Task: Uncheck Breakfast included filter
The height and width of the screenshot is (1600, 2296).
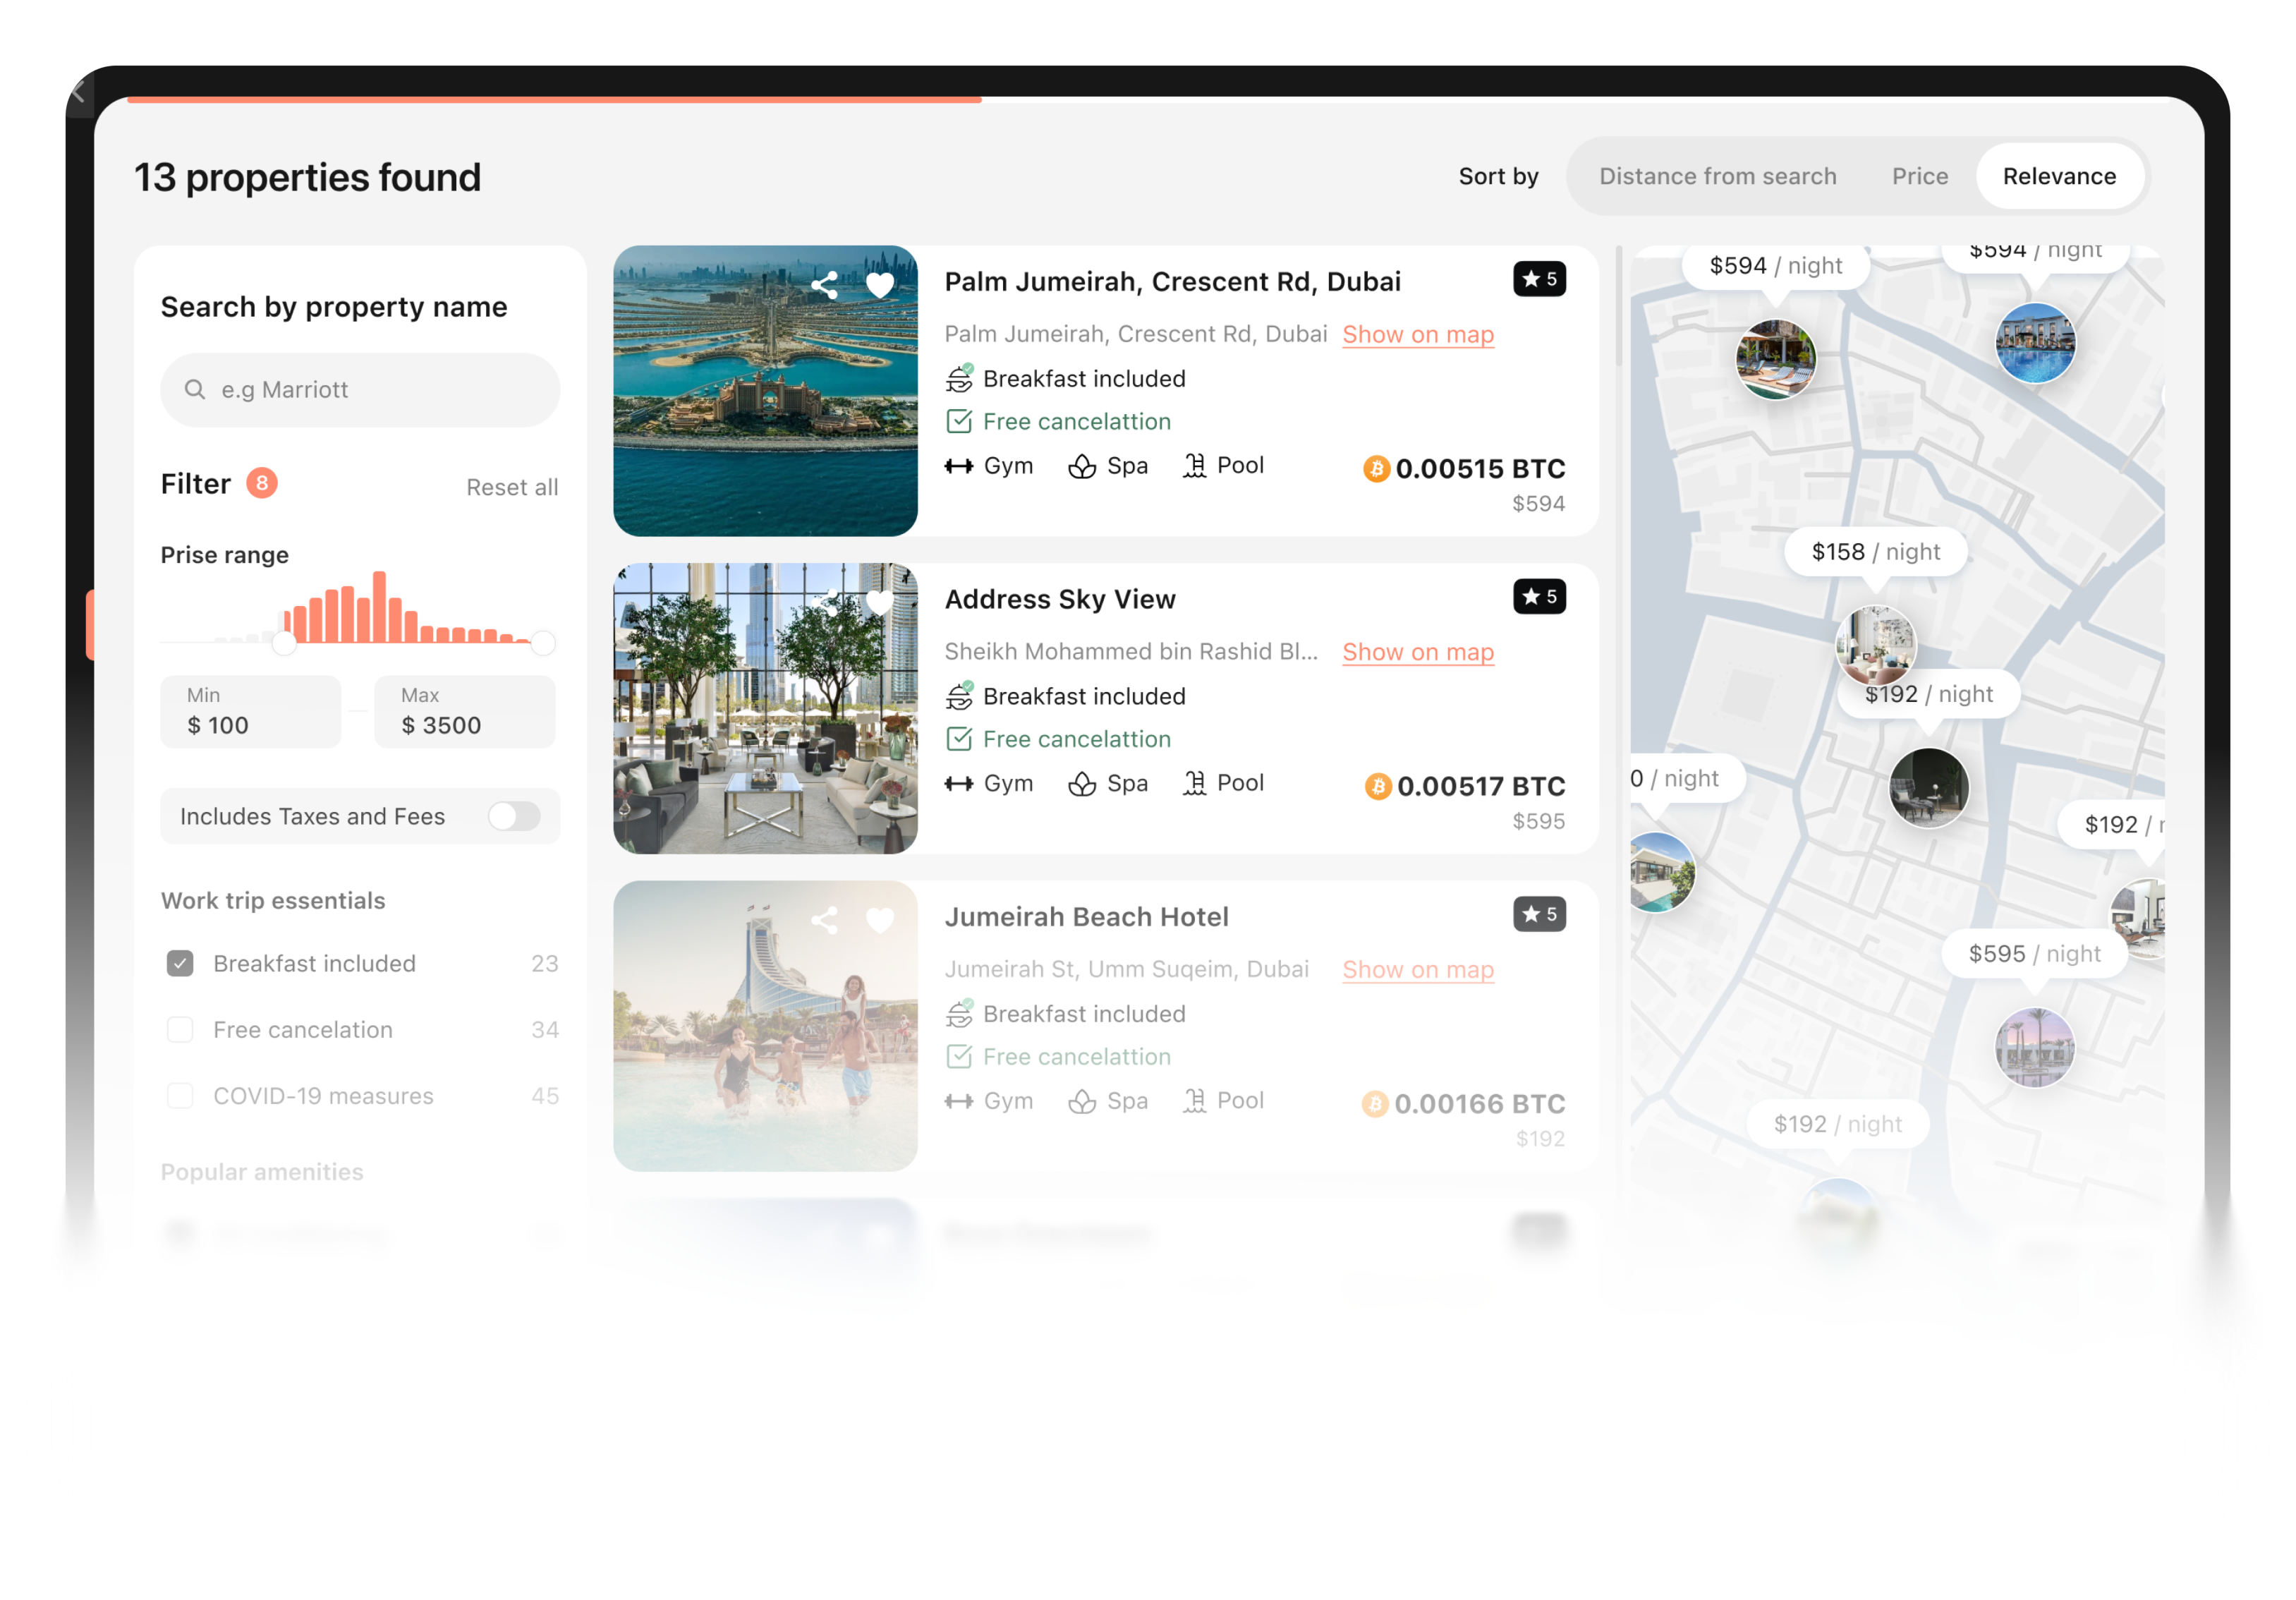Action: pos(180,963)
